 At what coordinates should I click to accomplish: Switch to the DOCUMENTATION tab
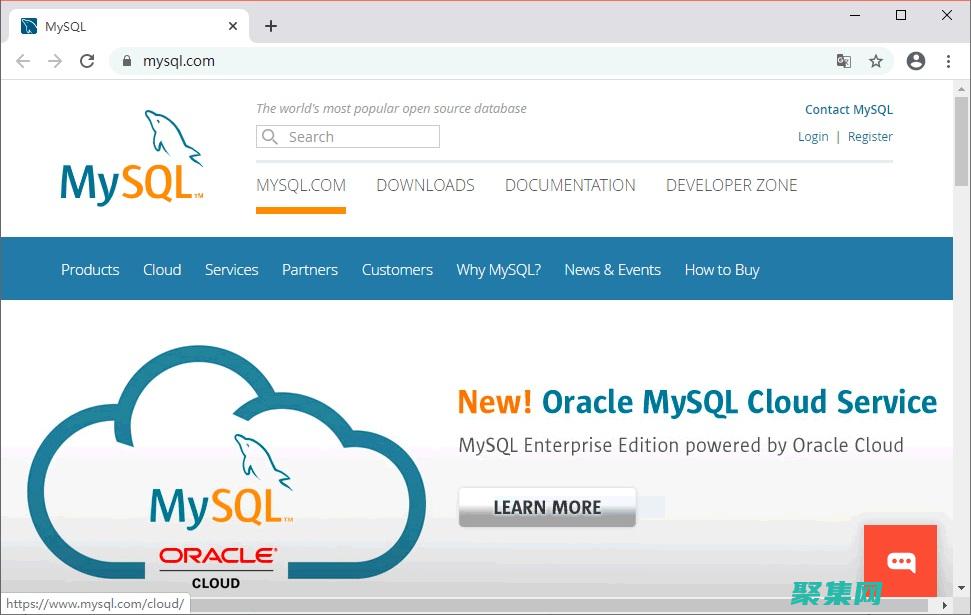[570, 185]
